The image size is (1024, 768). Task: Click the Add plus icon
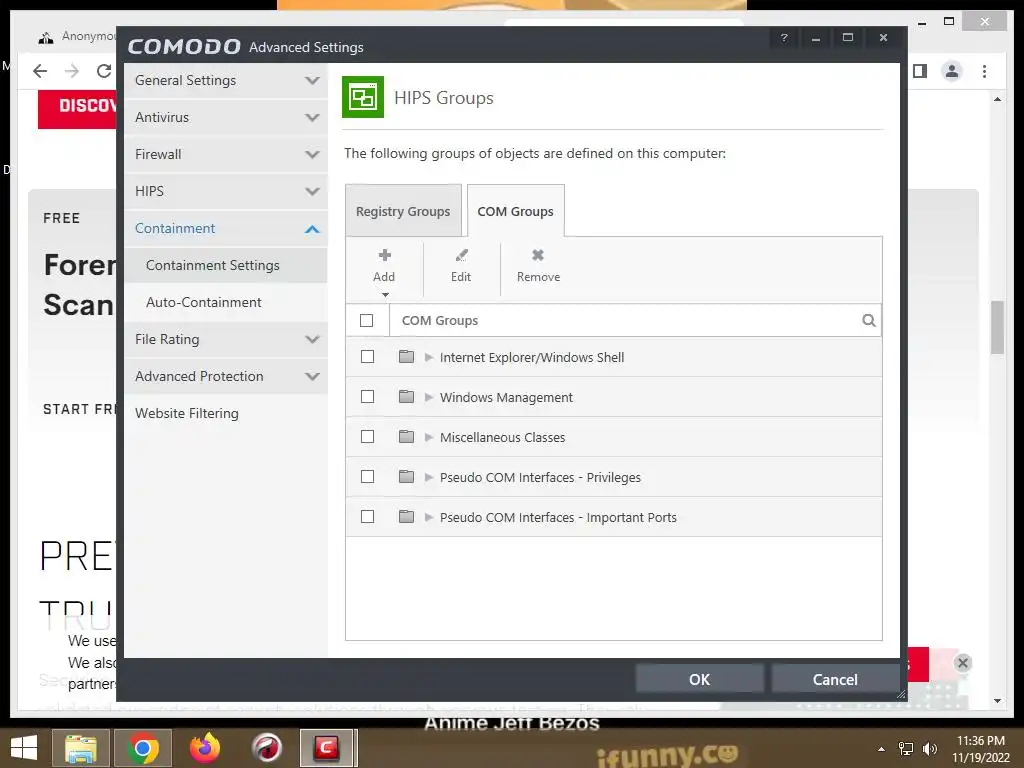[385, 255]
